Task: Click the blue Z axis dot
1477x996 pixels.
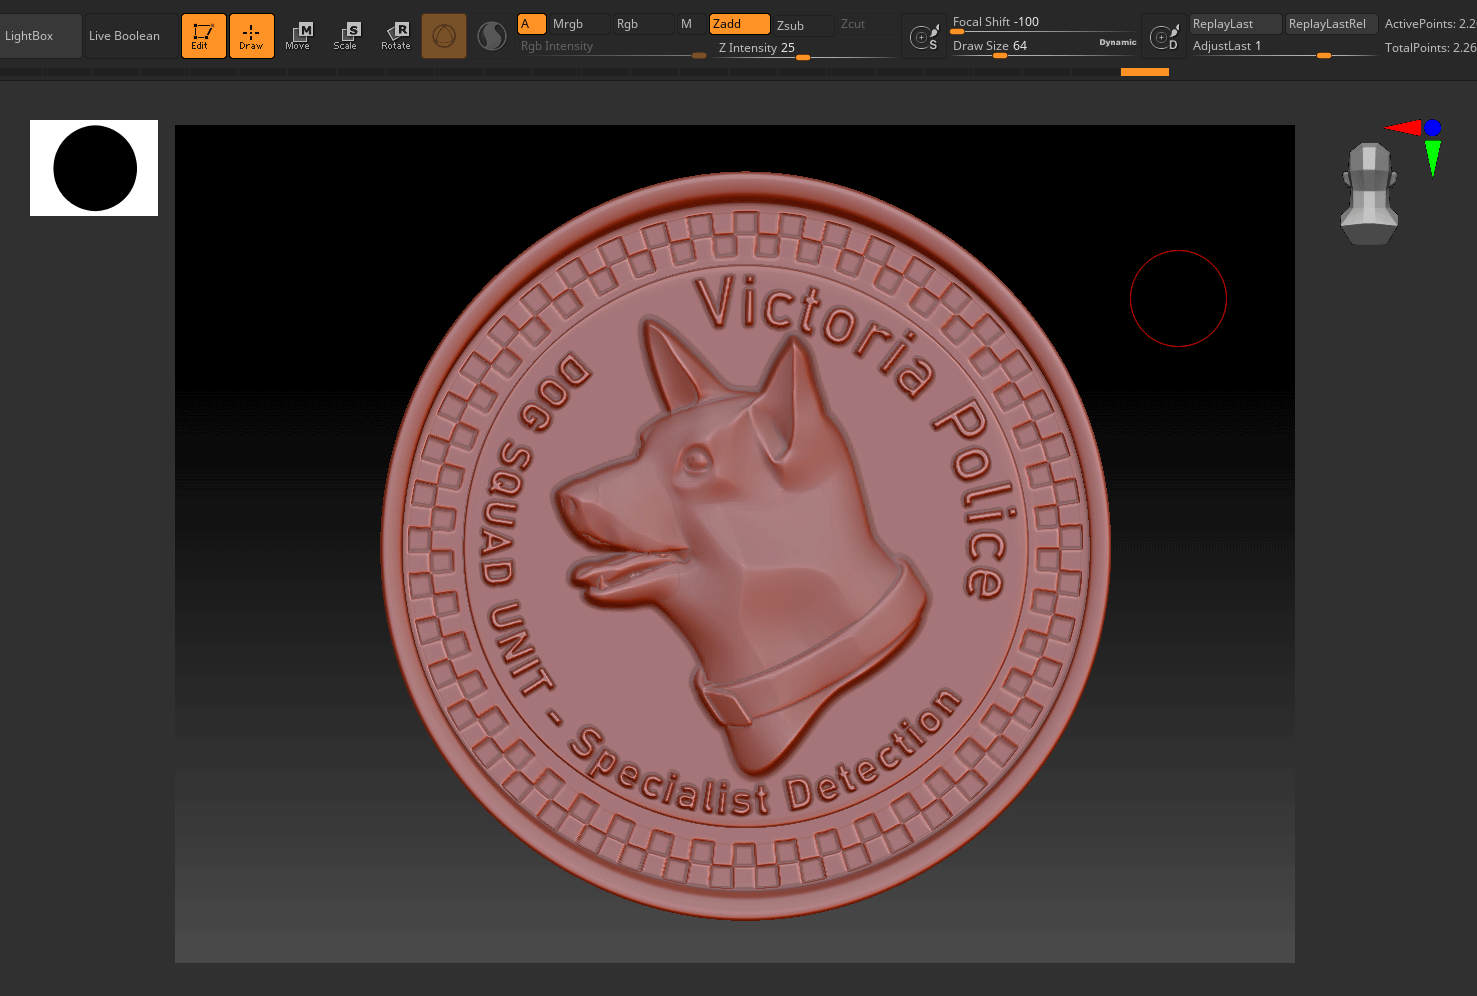Action: [x=1433, y=127]
